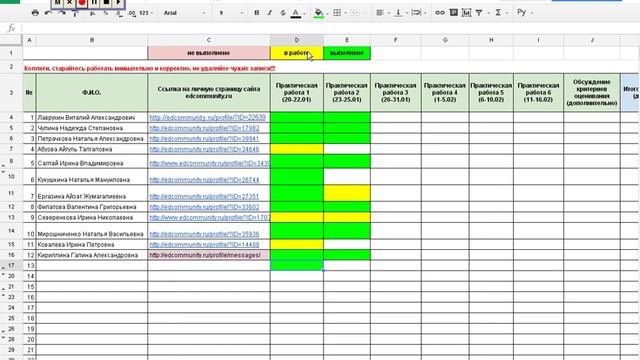640x360 pixels.
Task: Toggle italic formatting
Action: pos(270,13)
